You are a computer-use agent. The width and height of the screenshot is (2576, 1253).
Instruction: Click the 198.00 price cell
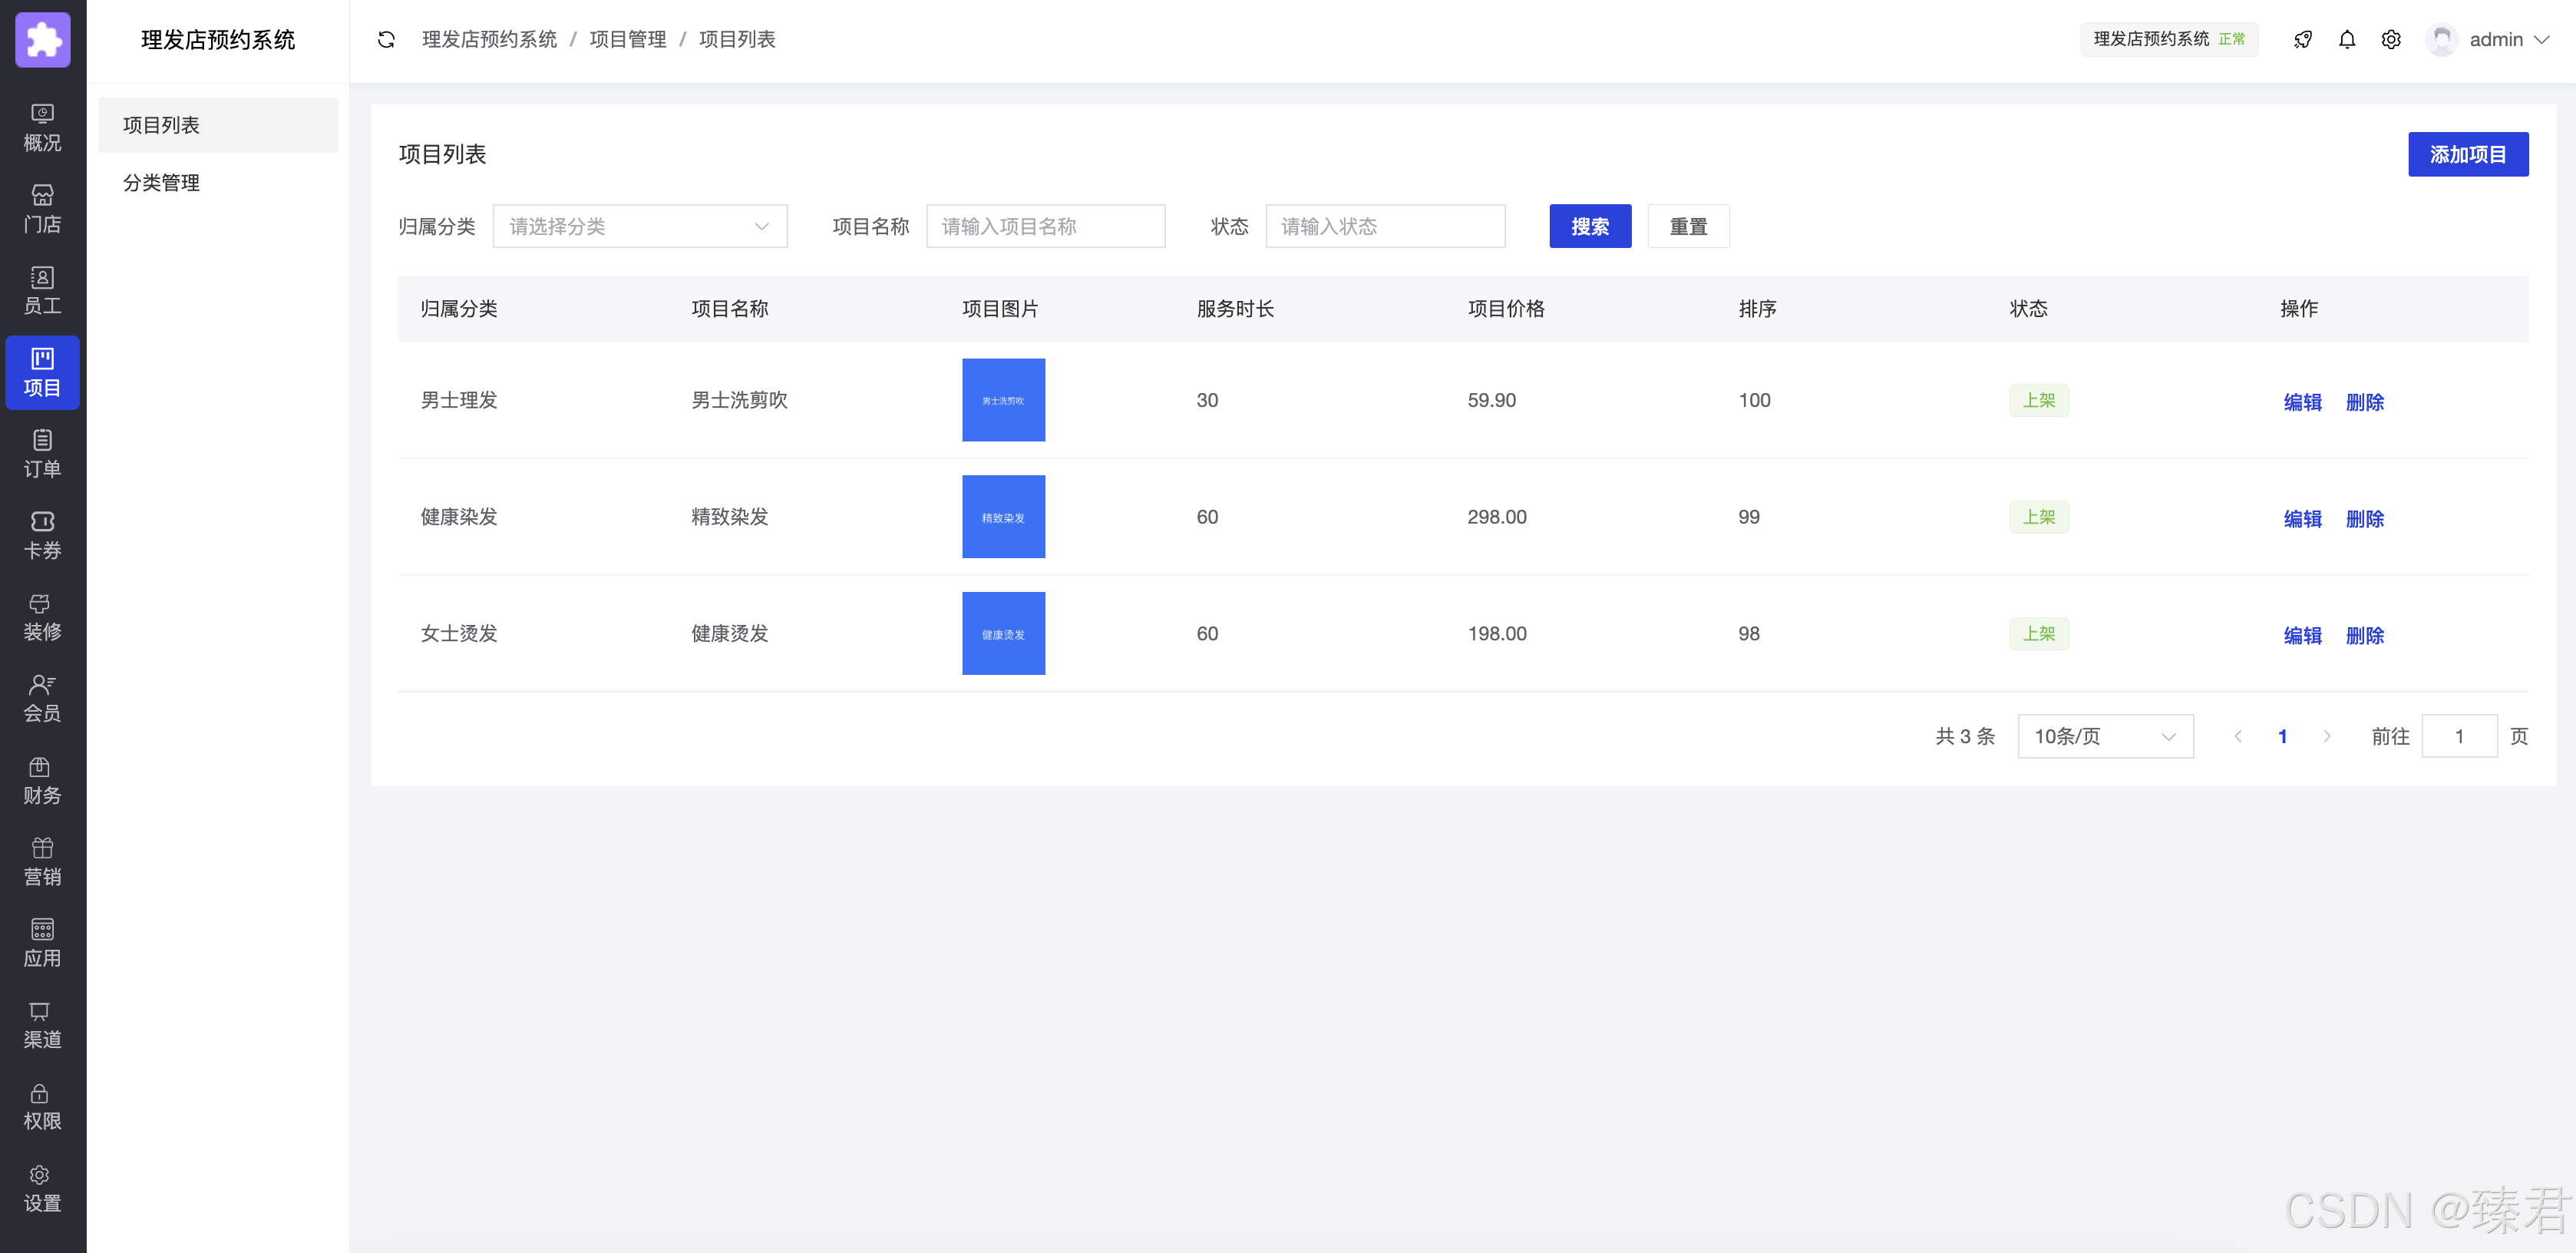pos(1497,634)
